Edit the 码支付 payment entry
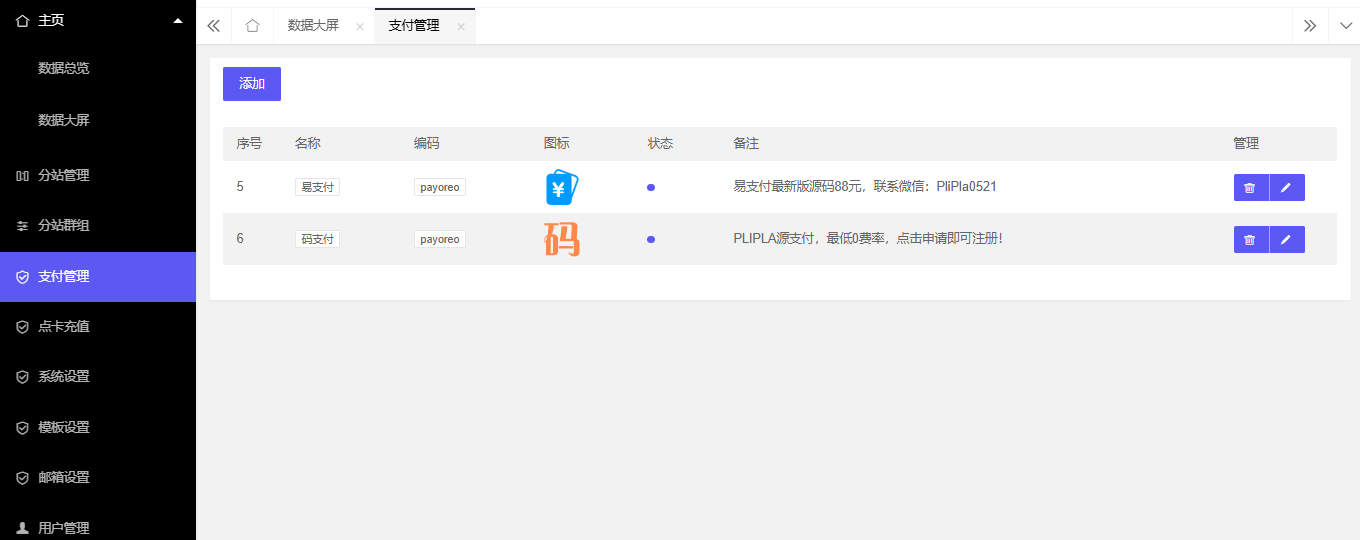This screenshot has height=540, width=1360. click(x=1287, y=240)
